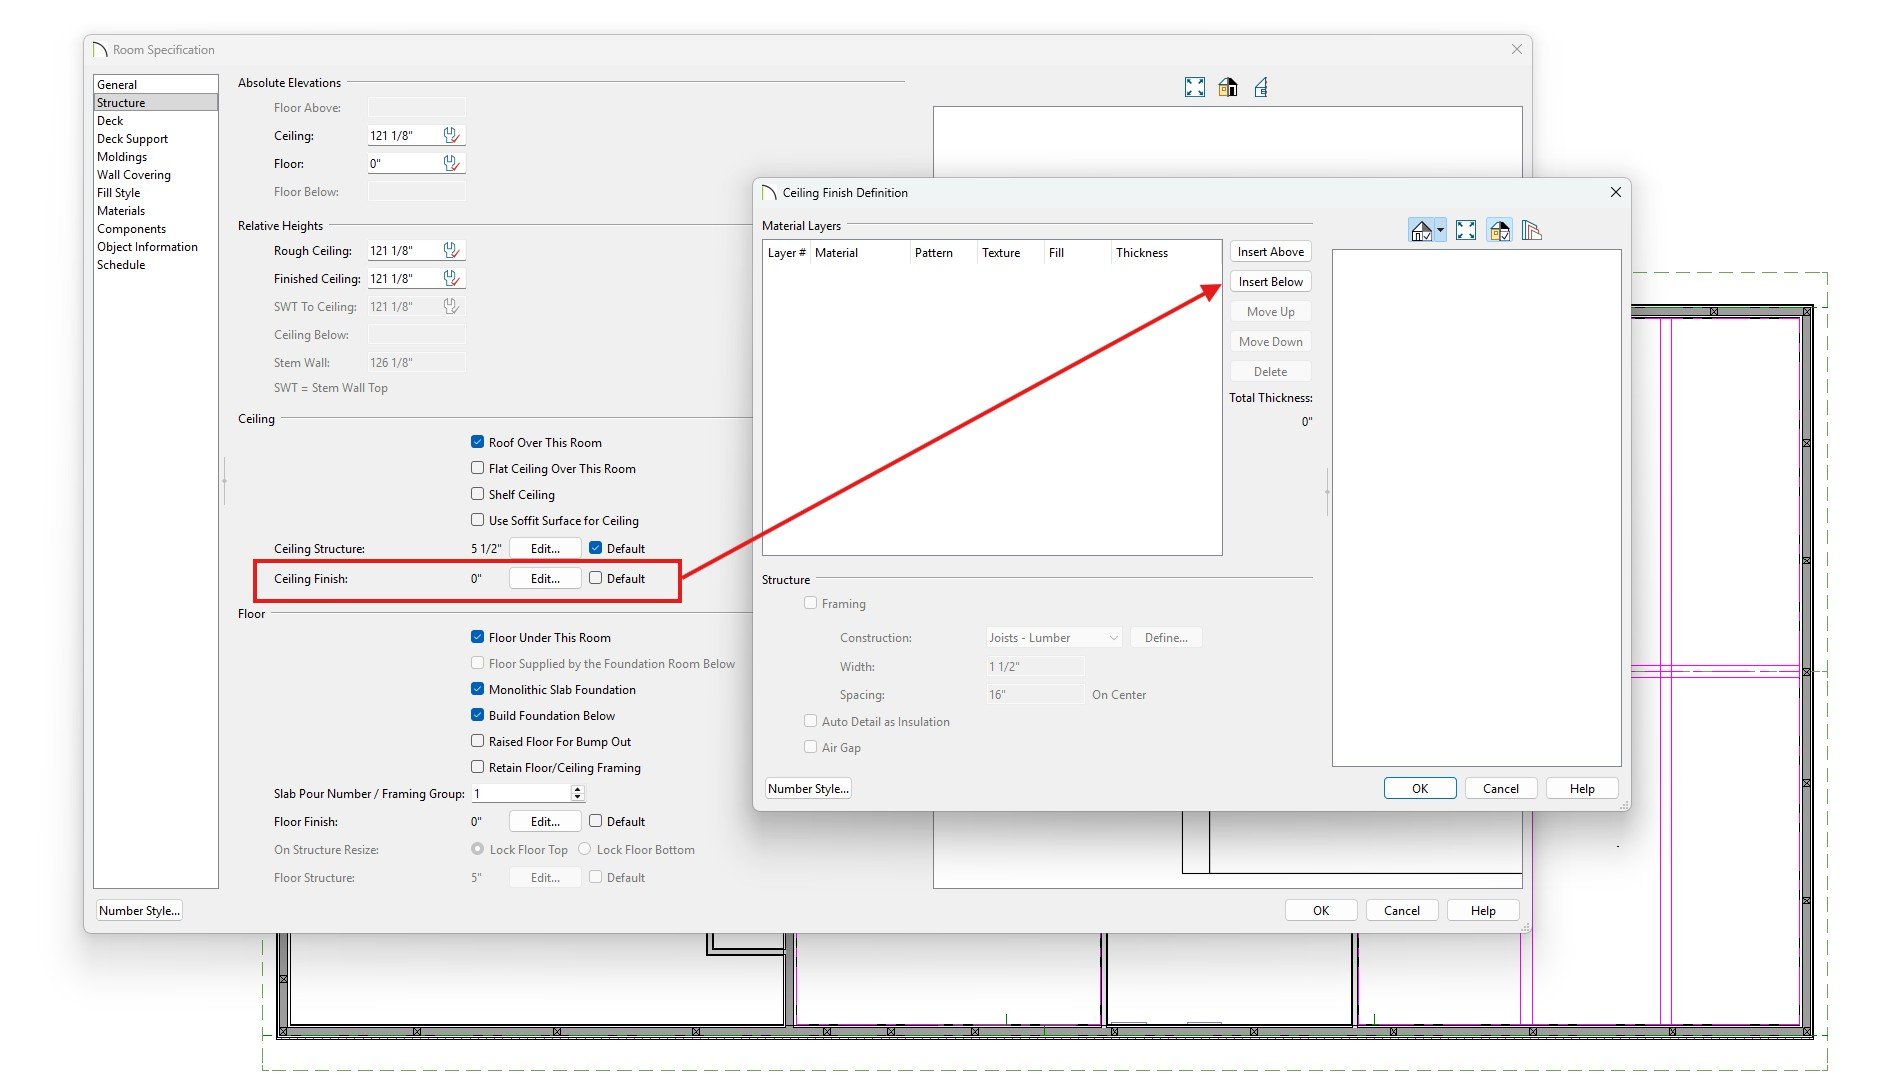Click Fill Window icon in Ceiling Finish dialog
Screen dimensions: 1883x1086
click(x=1465, y=231)
